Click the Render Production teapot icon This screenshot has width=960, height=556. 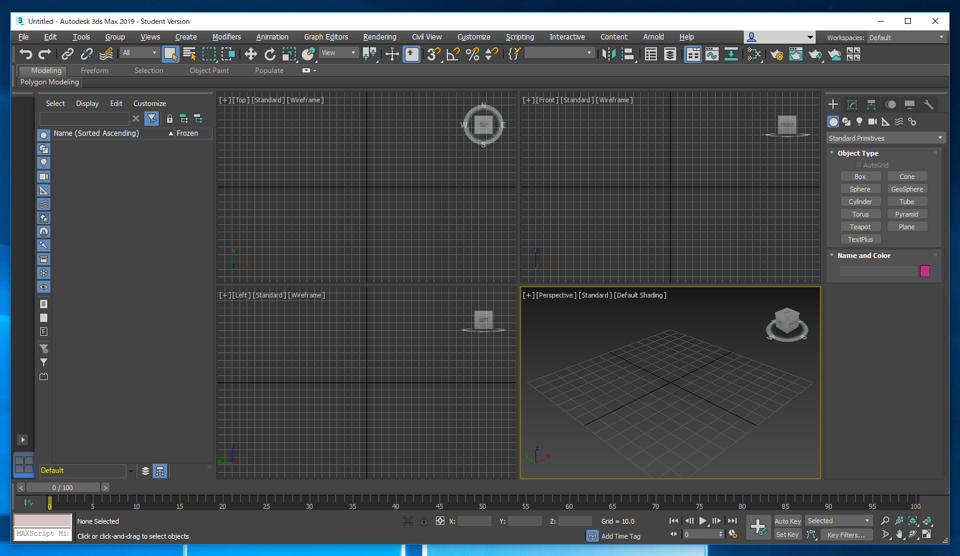point(815,54)
